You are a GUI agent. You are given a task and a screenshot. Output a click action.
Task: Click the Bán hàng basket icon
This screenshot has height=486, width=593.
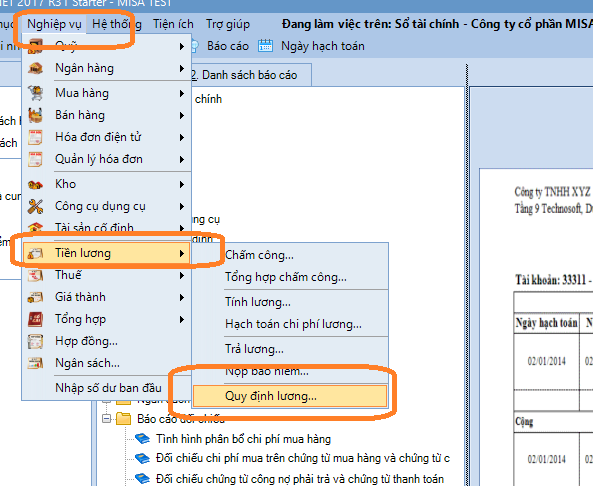tap(35, 115)
